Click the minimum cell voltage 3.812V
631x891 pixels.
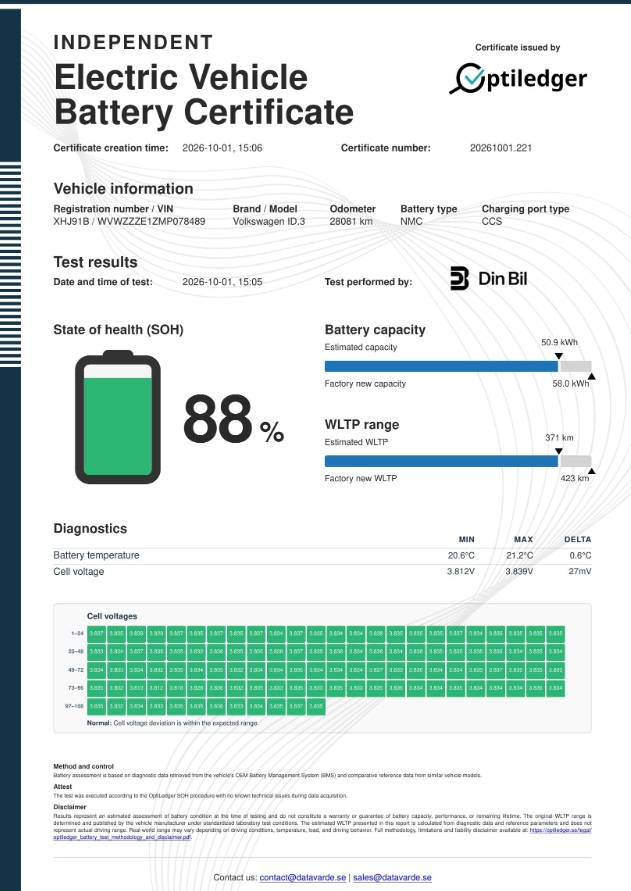tap(460, 571)
